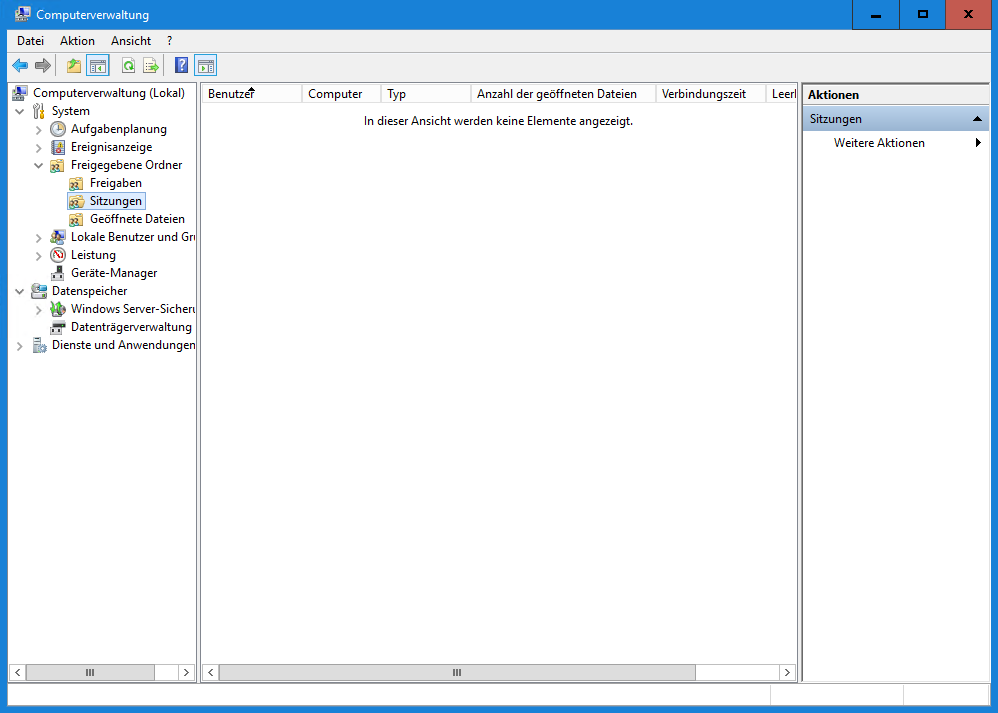Viewport: 998px width, 713px height.
Task: Click the Refresh toolbar icon
Action: pos(129,66)
